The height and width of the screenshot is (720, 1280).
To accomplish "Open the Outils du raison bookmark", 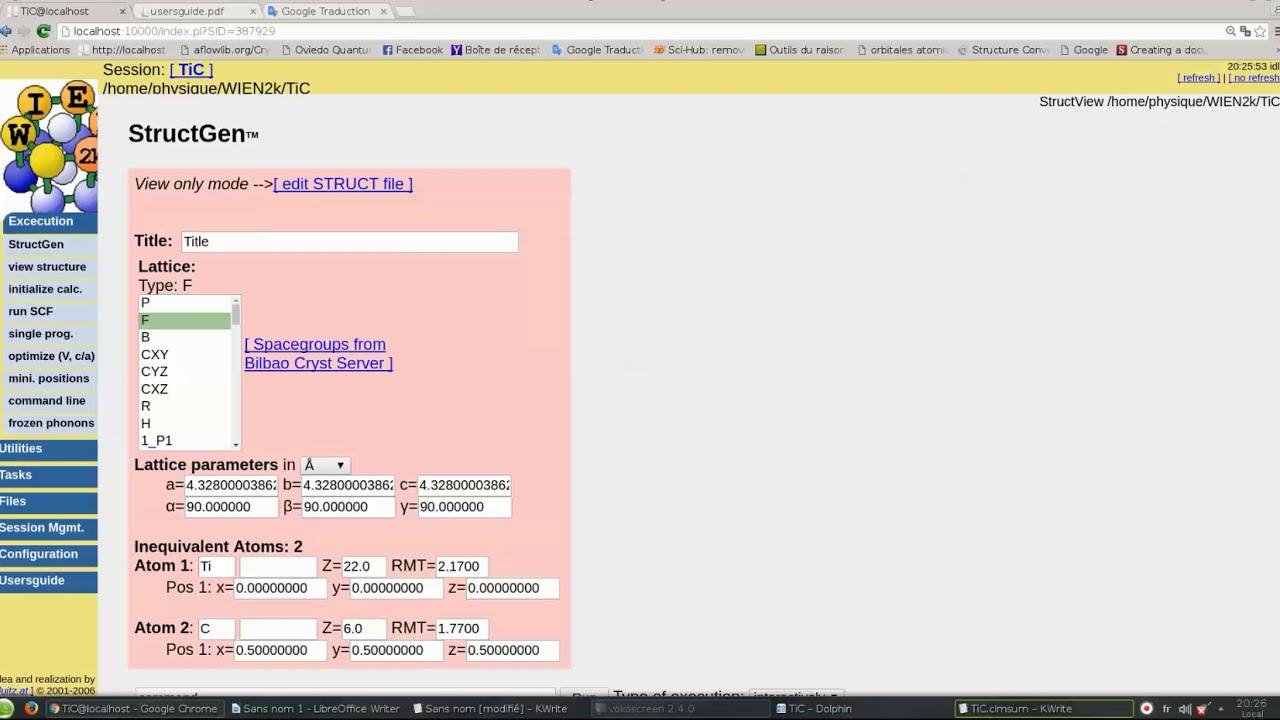I will click(x=800, y=50).
